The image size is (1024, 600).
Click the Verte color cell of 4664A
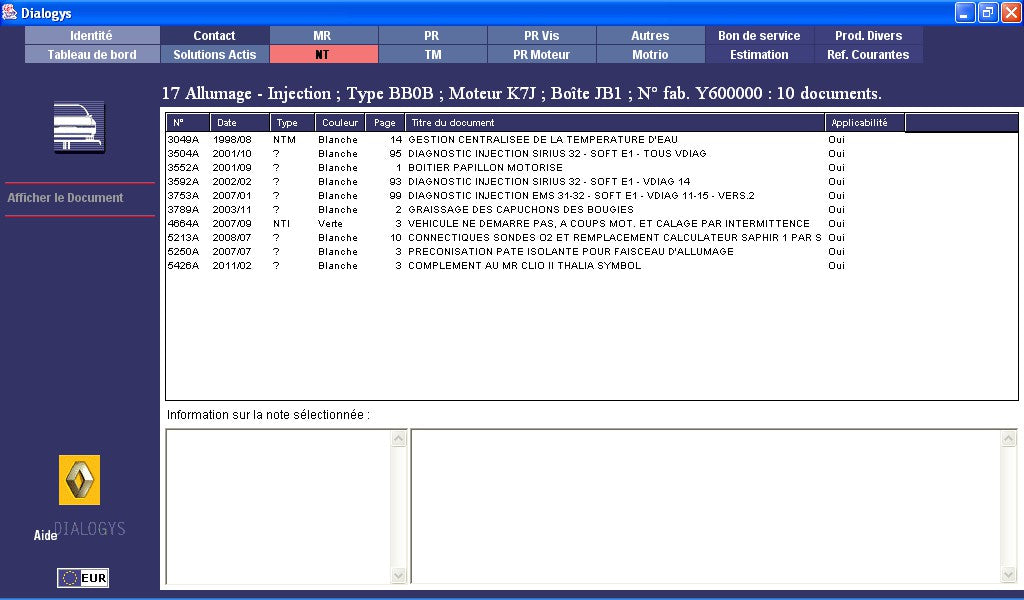click(330, 224)
